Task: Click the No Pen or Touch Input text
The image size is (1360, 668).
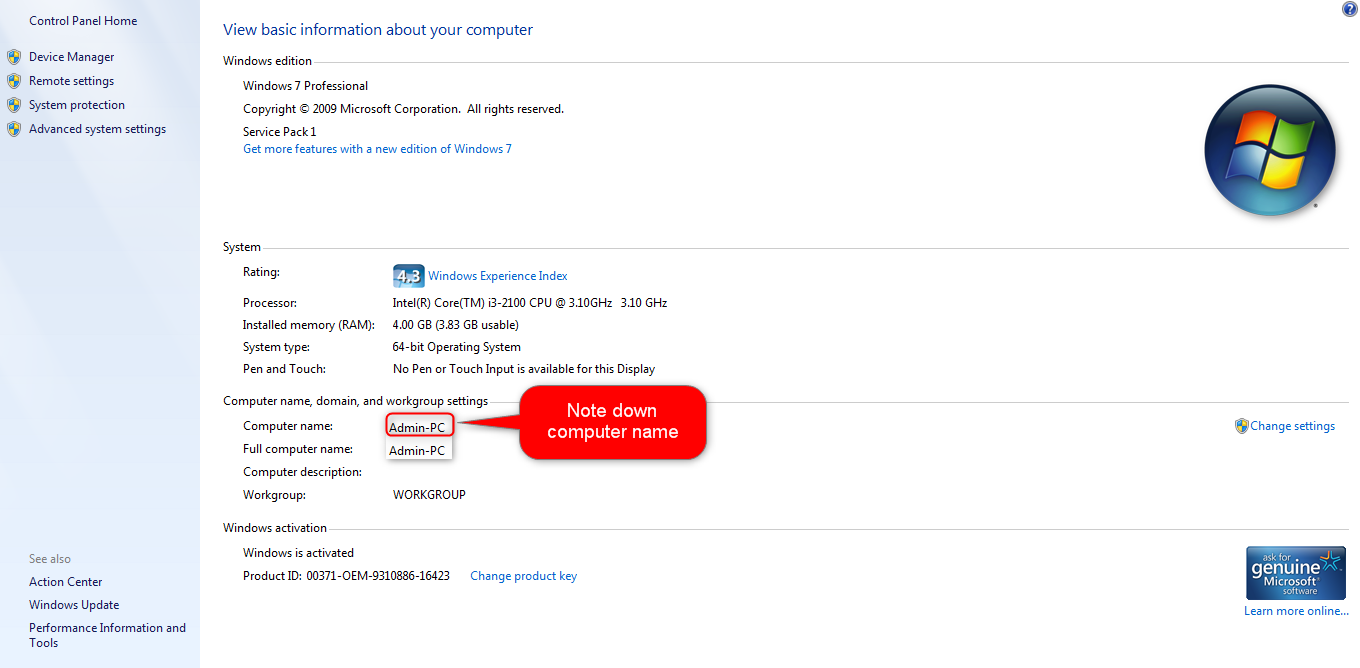Action: [x=524, y=369]
